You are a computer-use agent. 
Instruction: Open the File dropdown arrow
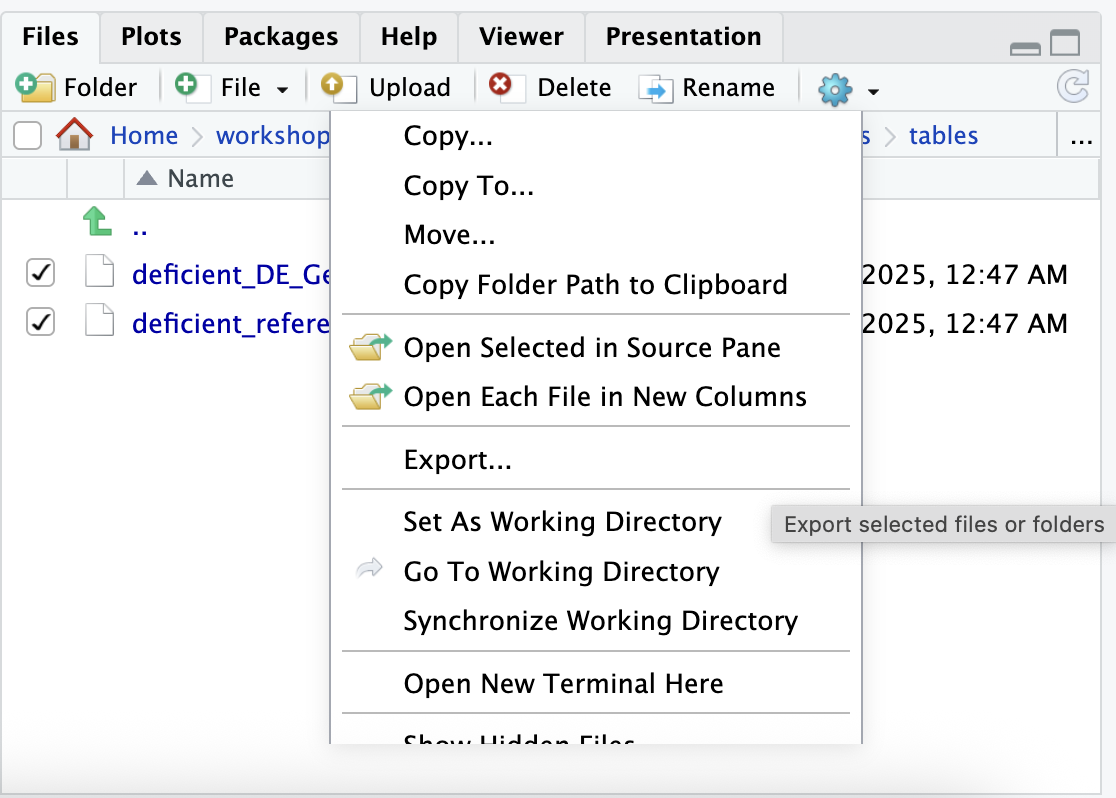coord(283,89)
